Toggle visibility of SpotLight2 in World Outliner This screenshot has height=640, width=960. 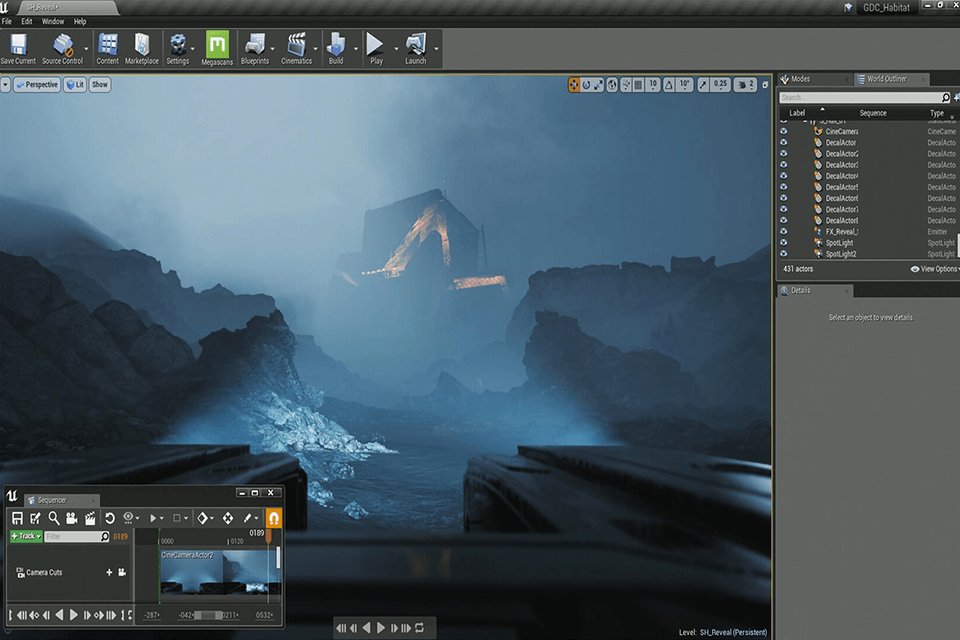(x=783, y=254)
